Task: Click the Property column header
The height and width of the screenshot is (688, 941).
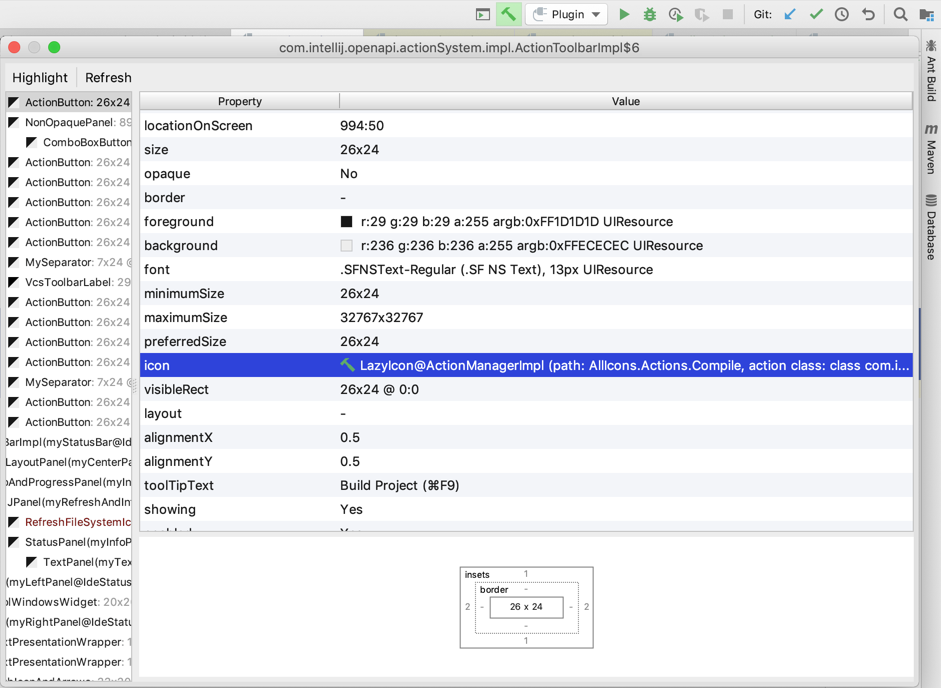Action: pos(240,101)
